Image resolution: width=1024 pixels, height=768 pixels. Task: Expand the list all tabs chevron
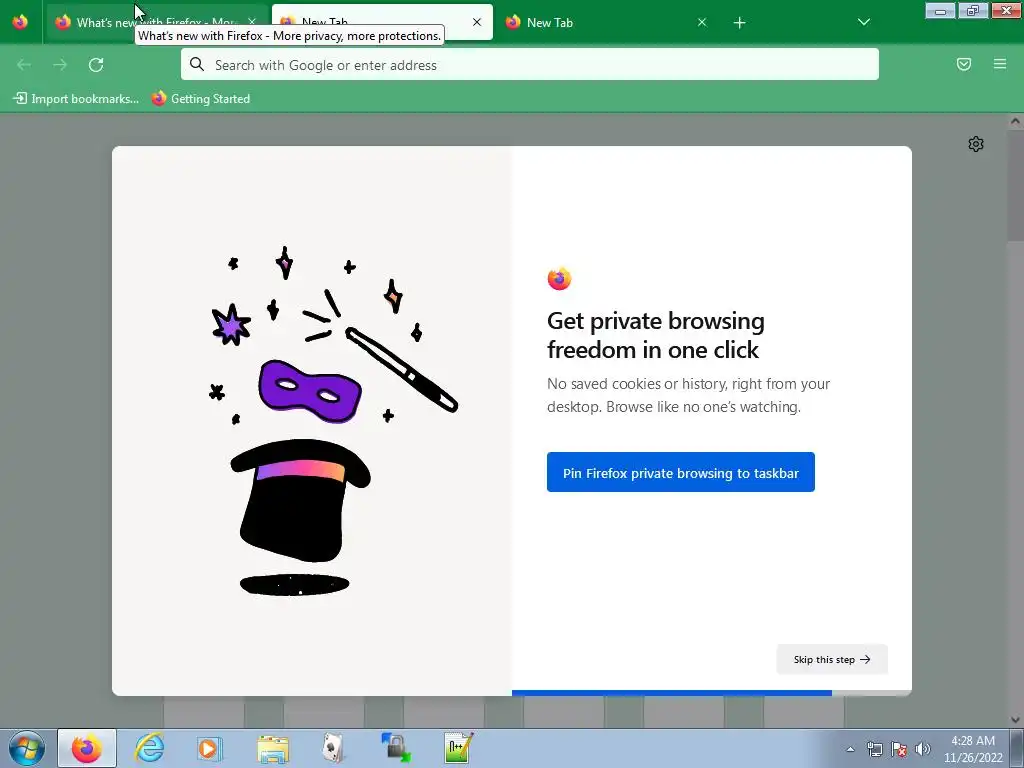(863, 22)
